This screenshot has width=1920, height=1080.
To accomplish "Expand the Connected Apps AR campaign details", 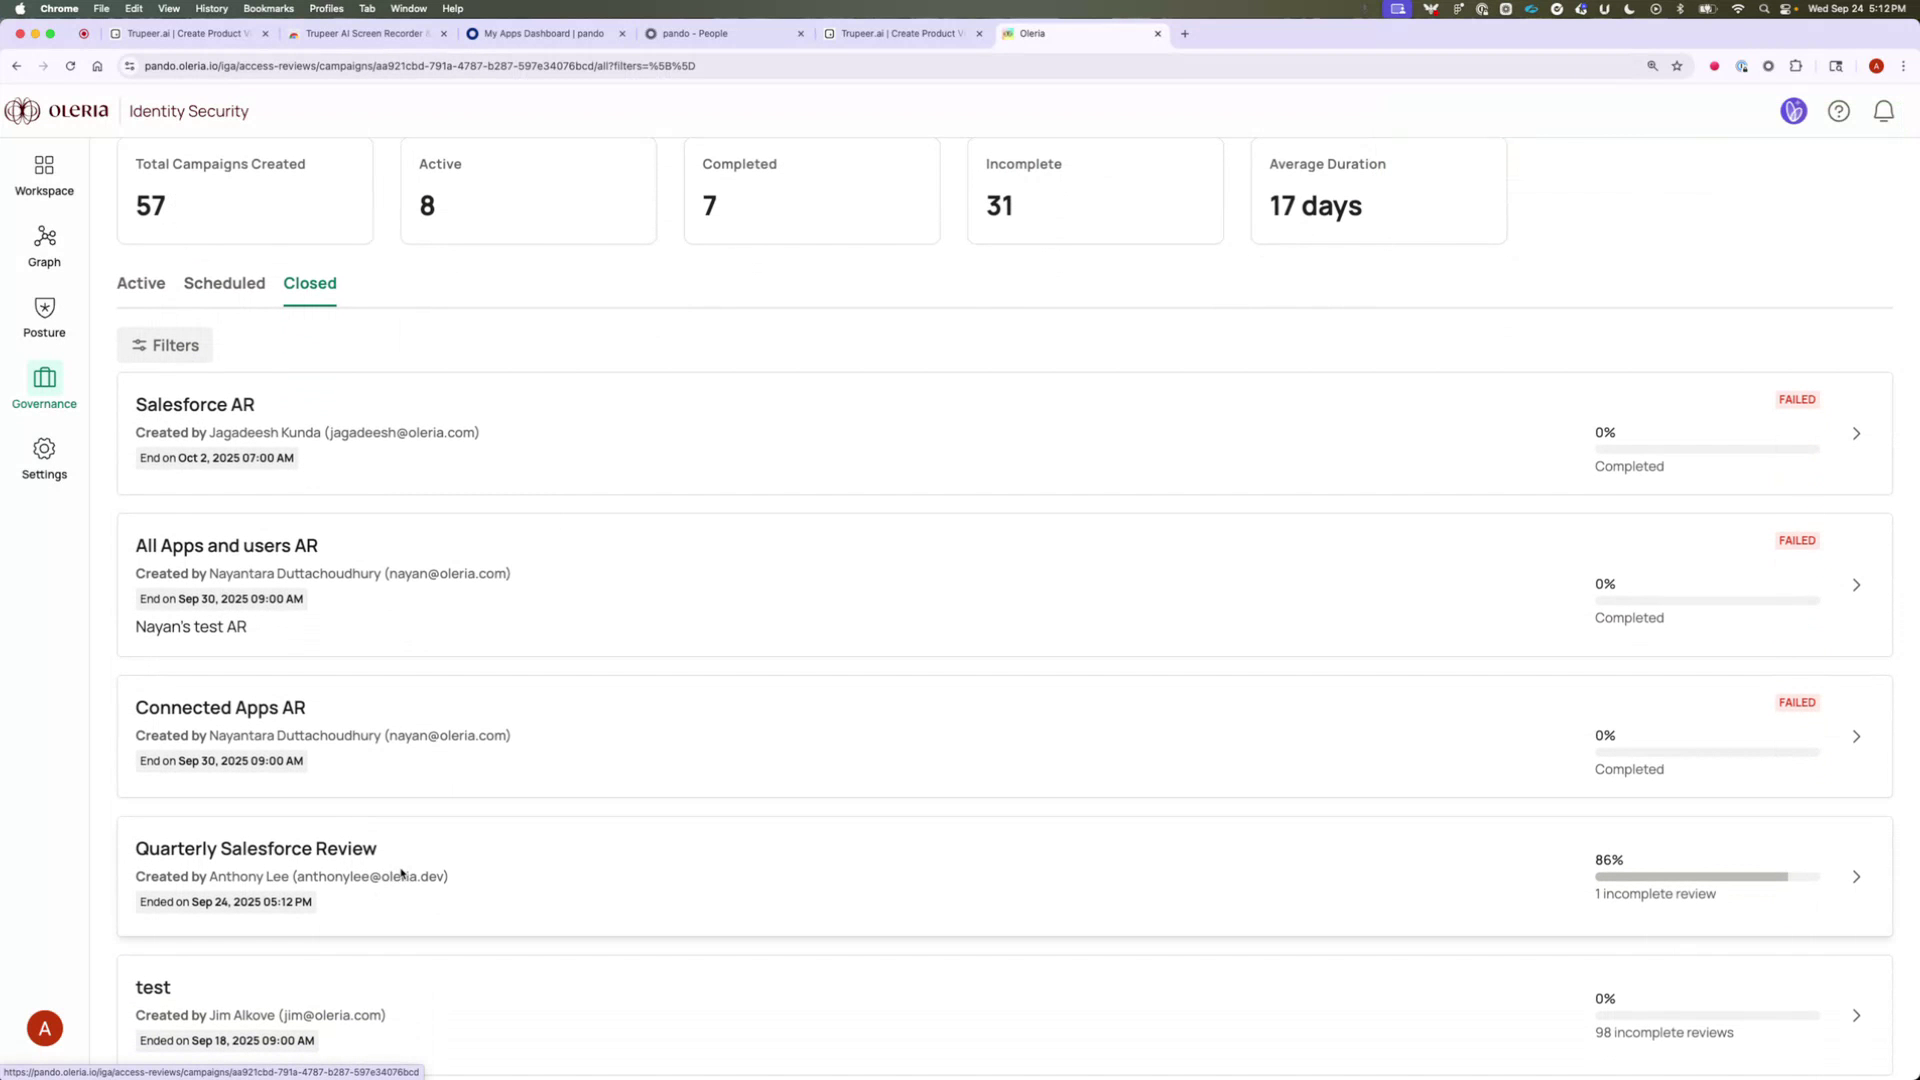I will (1856, 736).
